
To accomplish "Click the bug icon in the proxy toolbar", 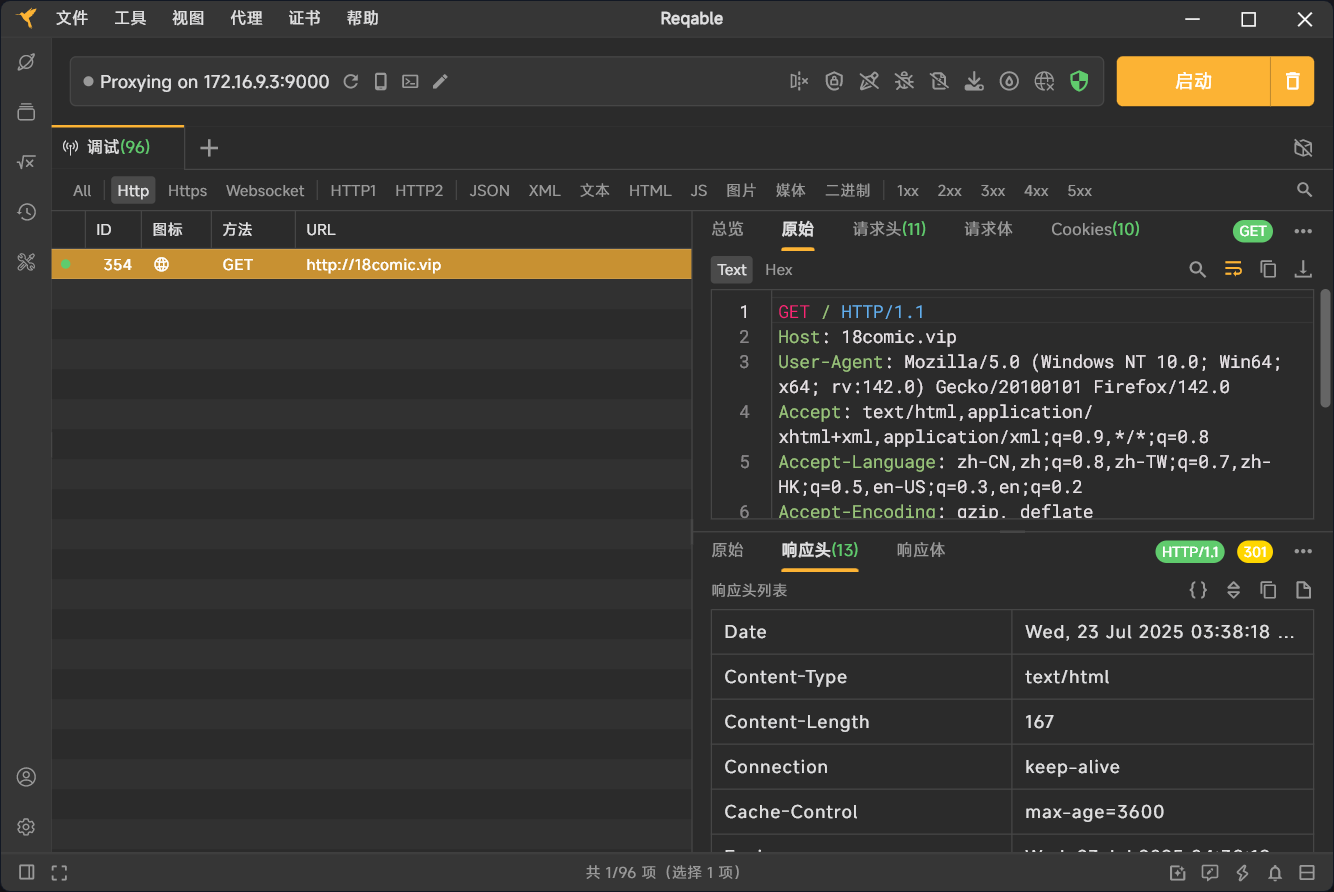I will click(x=904, y=81).
